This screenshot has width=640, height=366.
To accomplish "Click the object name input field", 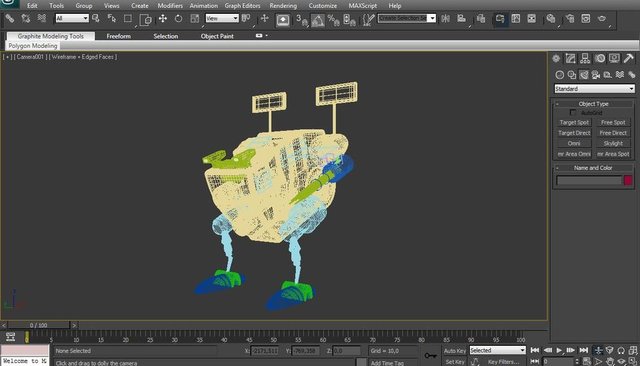I will click(x=589, y=180).
